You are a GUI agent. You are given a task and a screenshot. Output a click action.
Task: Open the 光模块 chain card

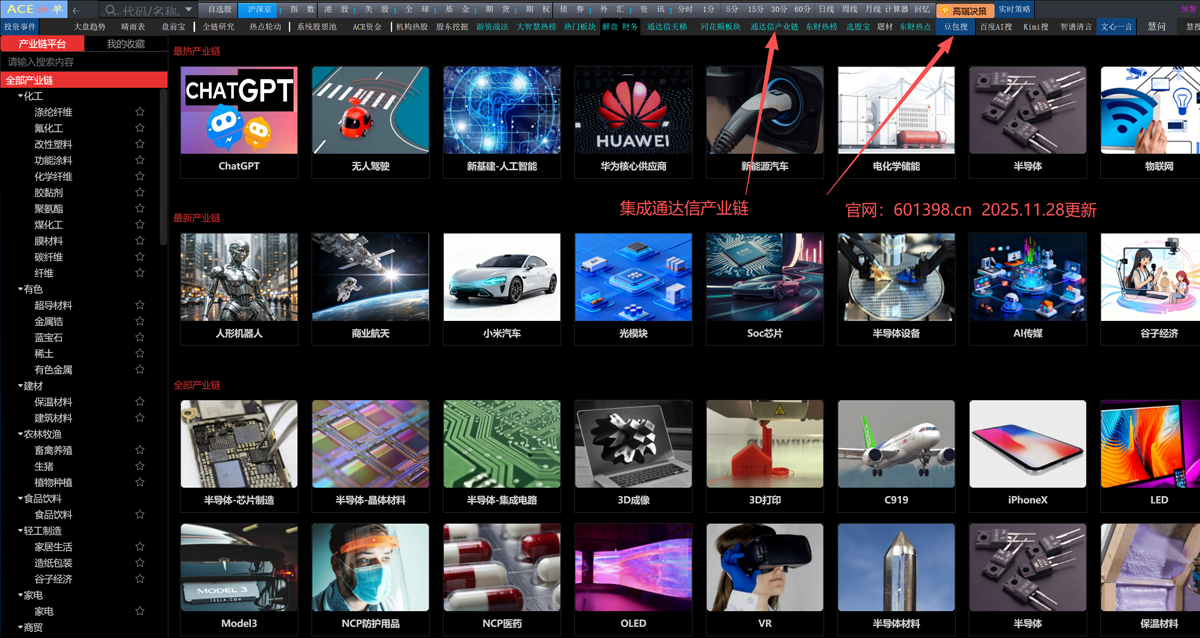point(633,290)
